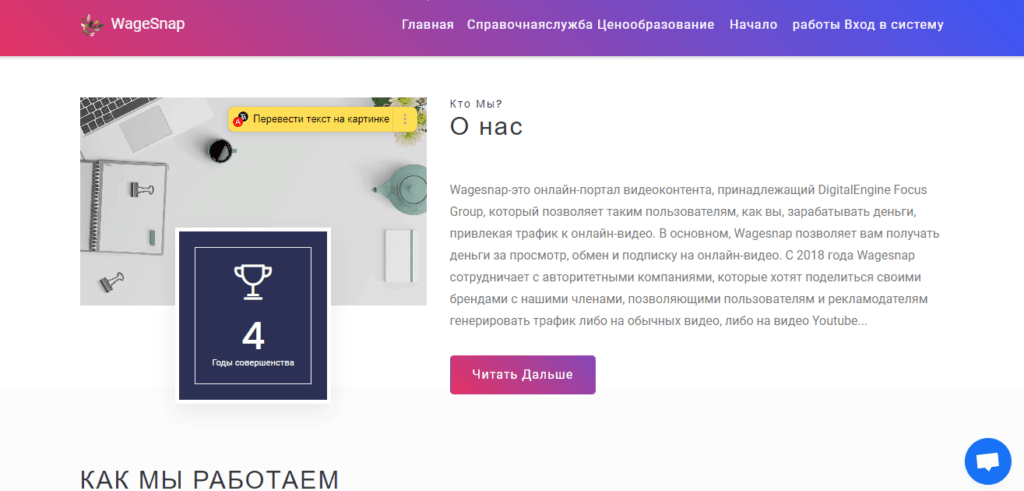Click the WageSnap brand name
1024x491 pixels.
[148, 24]
